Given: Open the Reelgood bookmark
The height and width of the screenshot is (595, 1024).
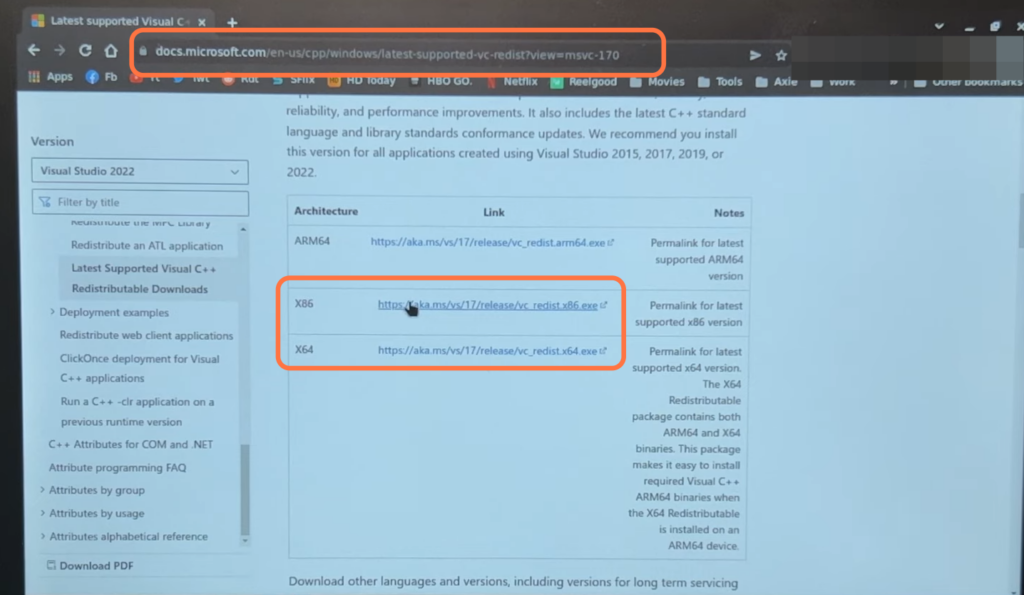Looking at the screenshot, I should pyautogui.click(x=584, y=82).
